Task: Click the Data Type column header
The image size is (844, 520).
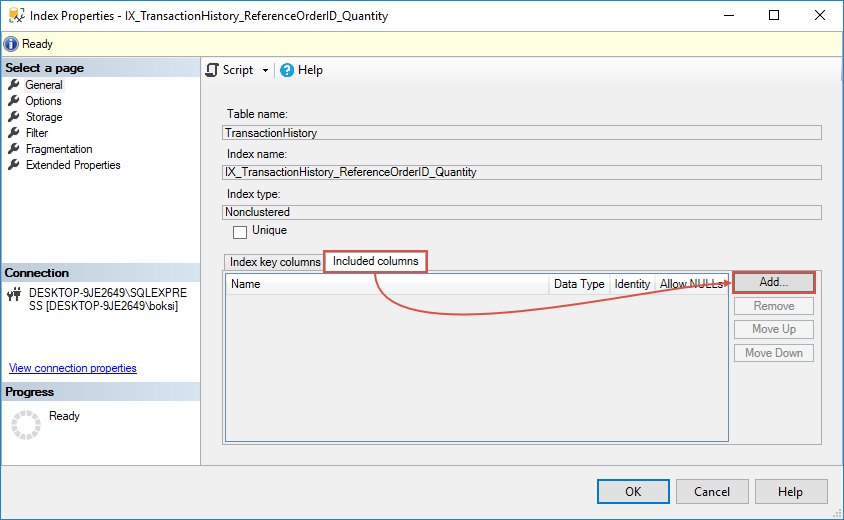Action: tap(579, 284)
